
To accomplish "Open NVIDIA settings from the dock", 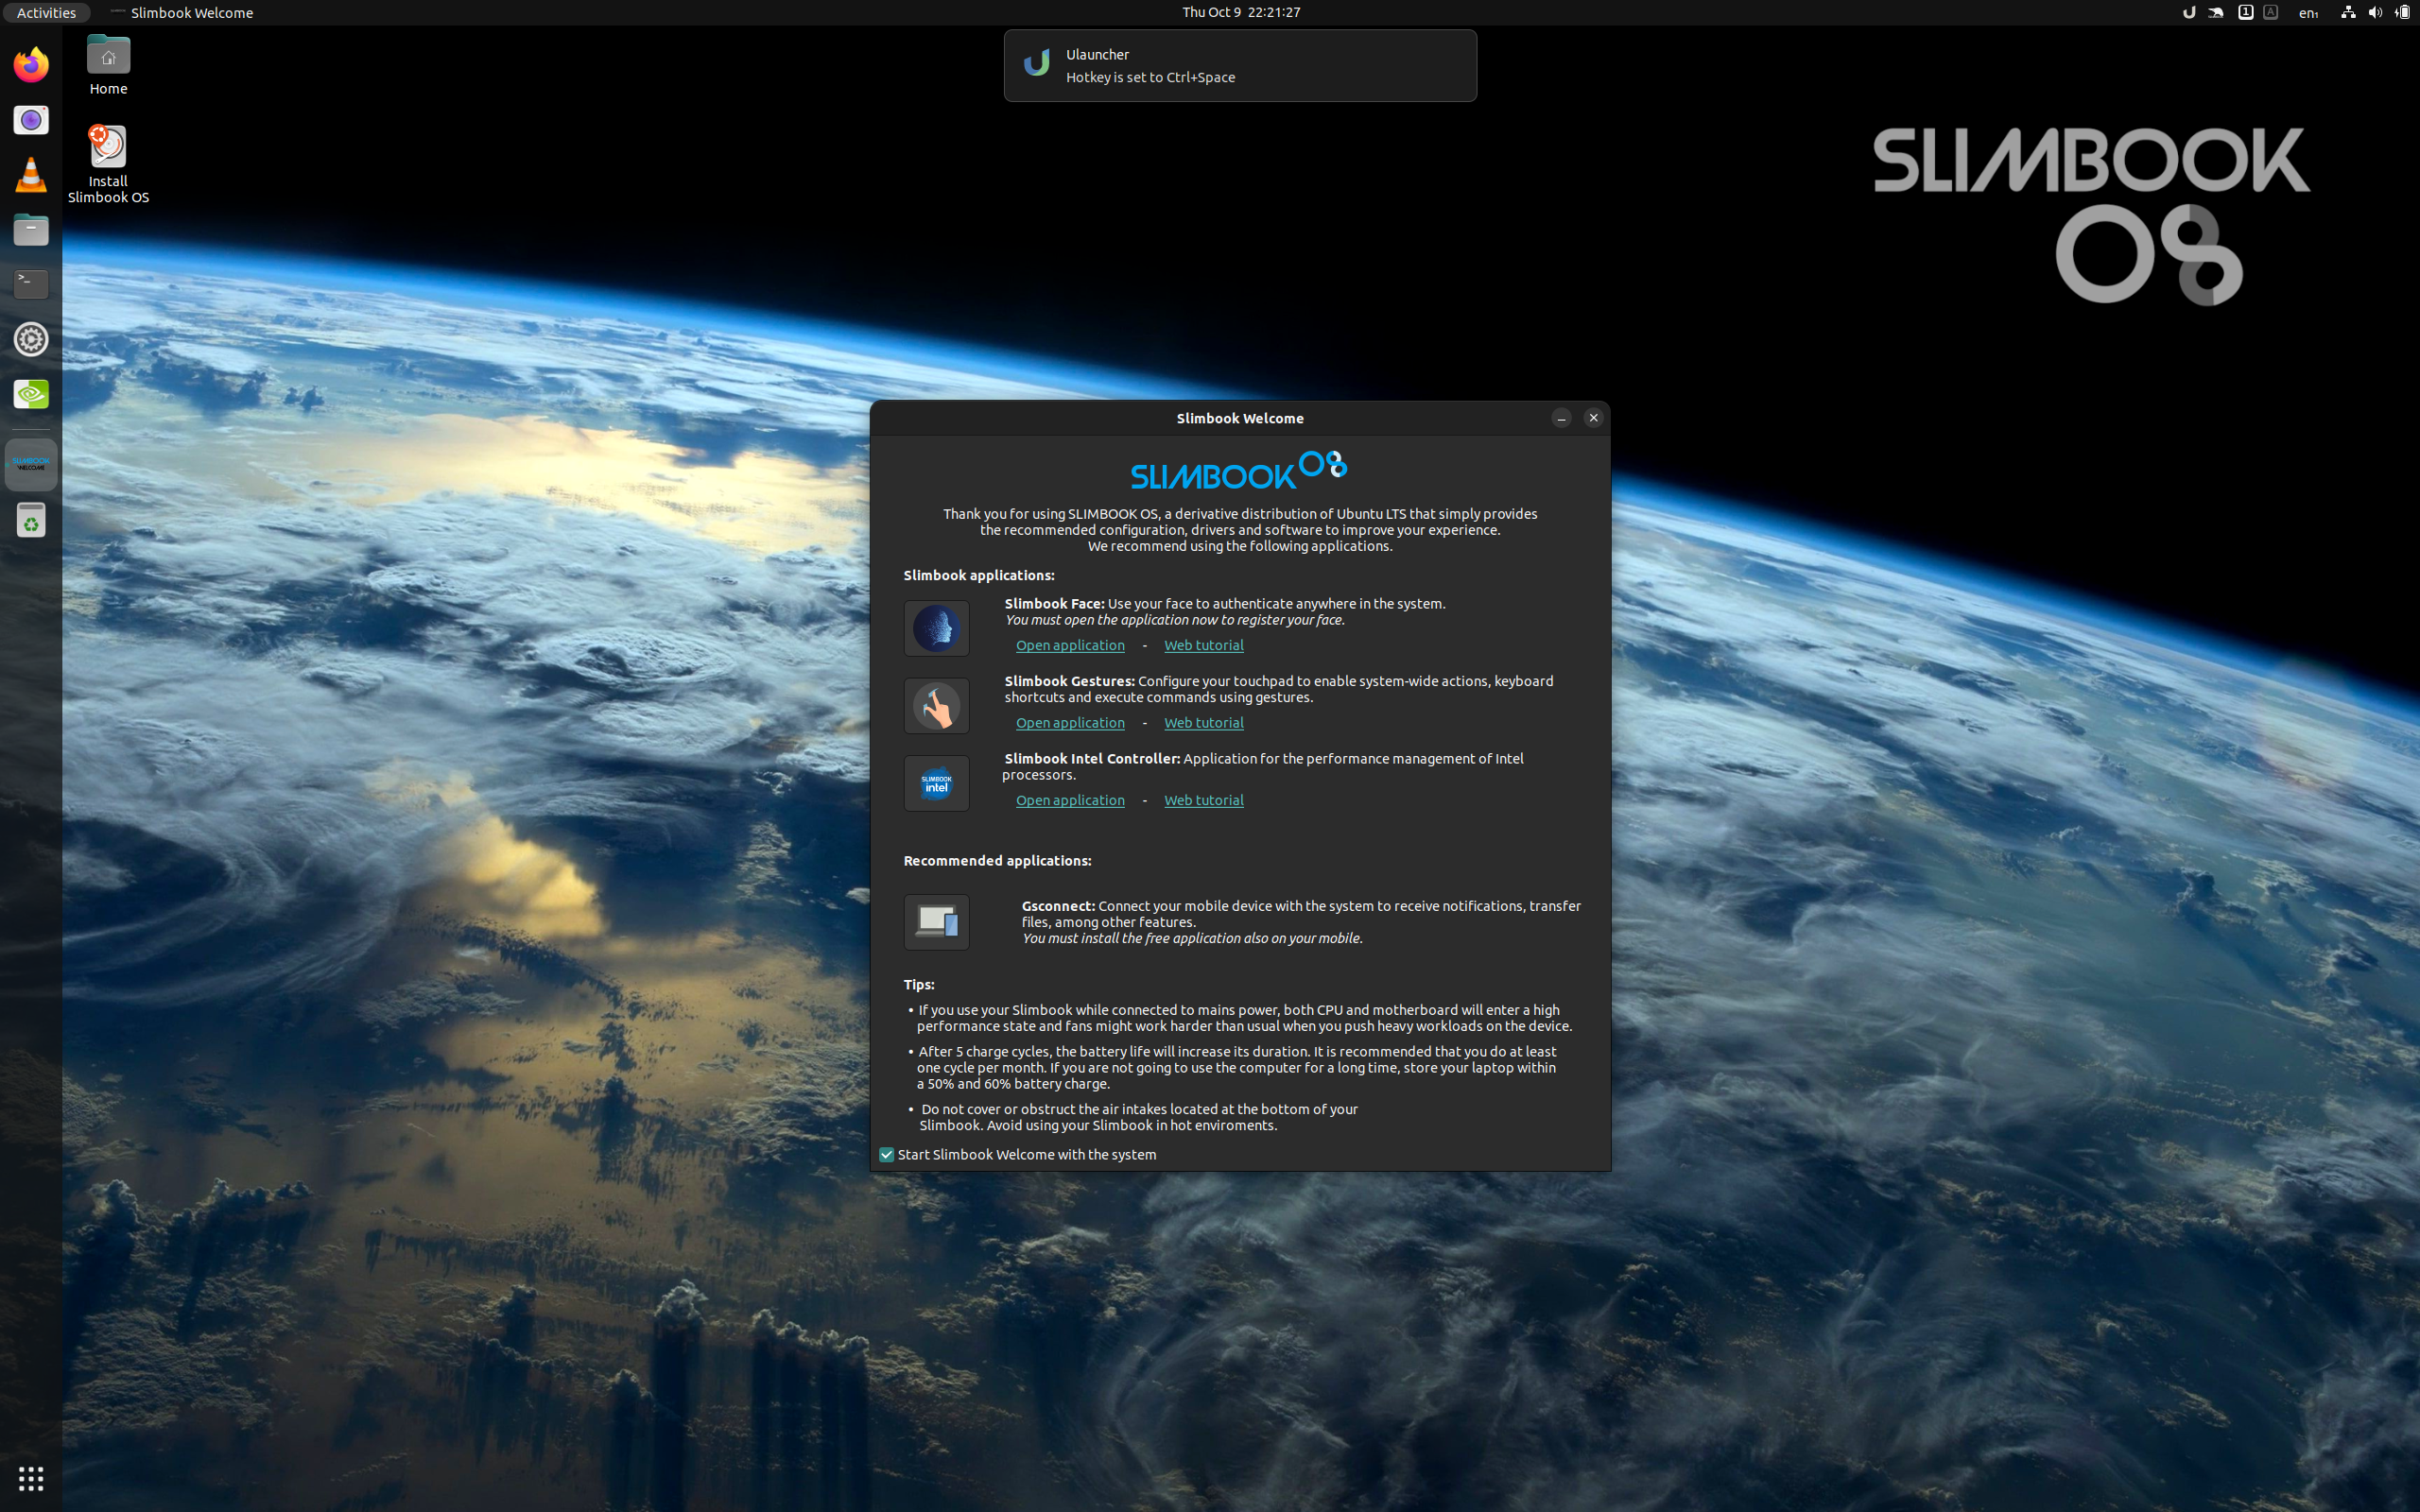I will (31, 394).
